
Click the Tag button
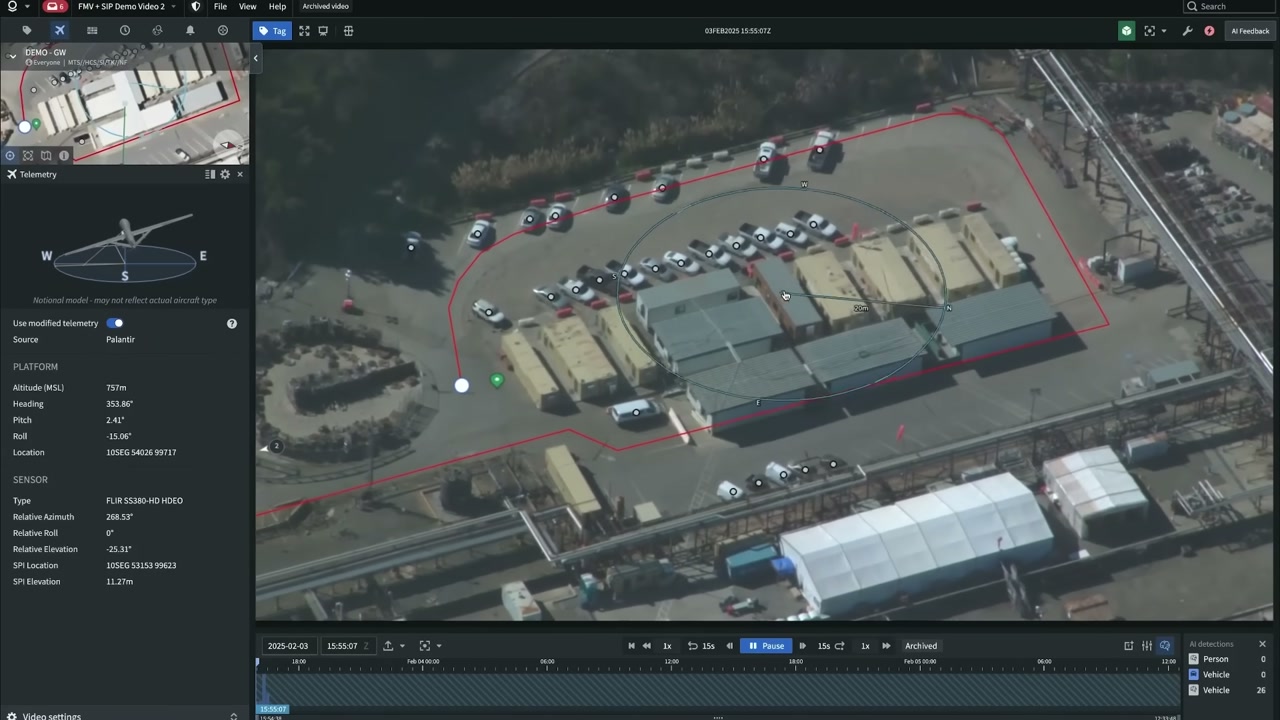click(x=271, y=31)
